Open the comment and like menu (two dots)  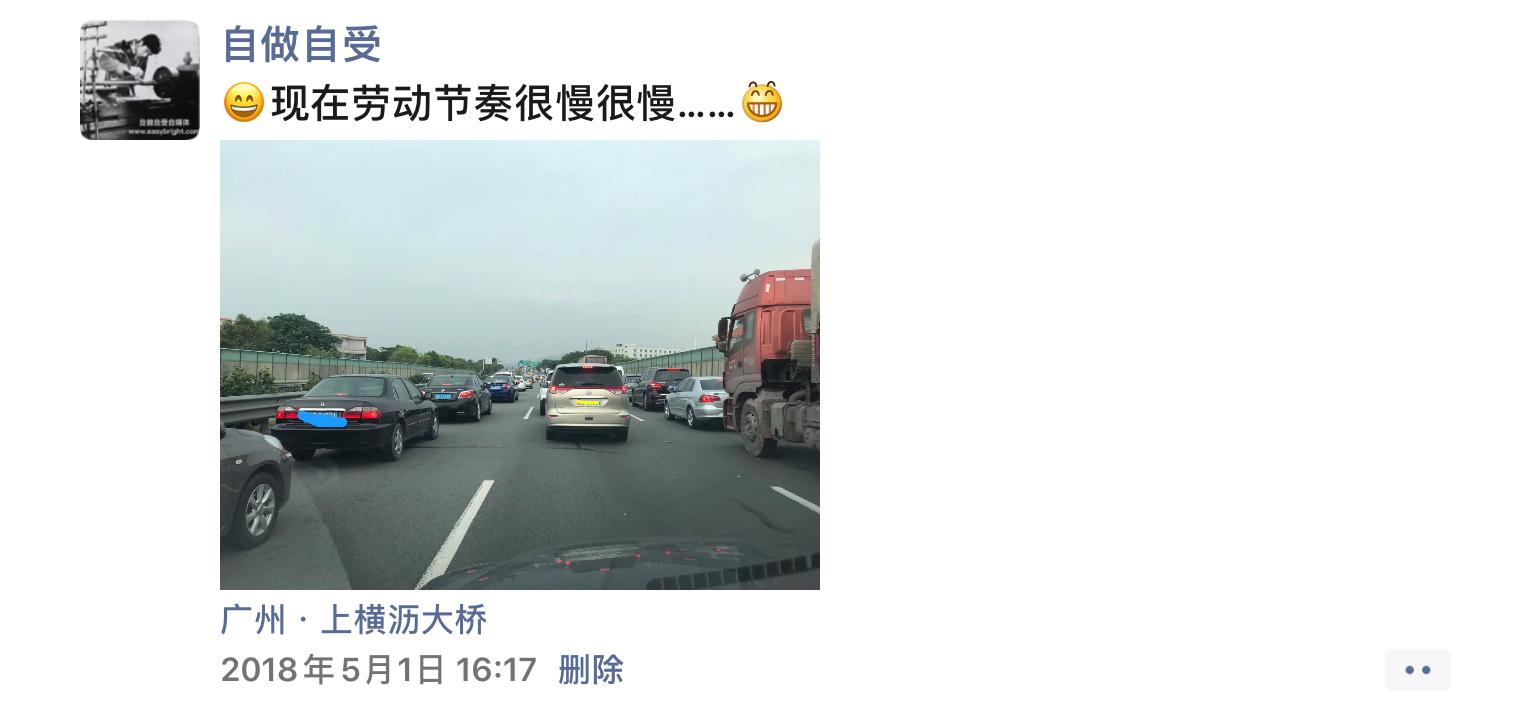point(1417,670)
